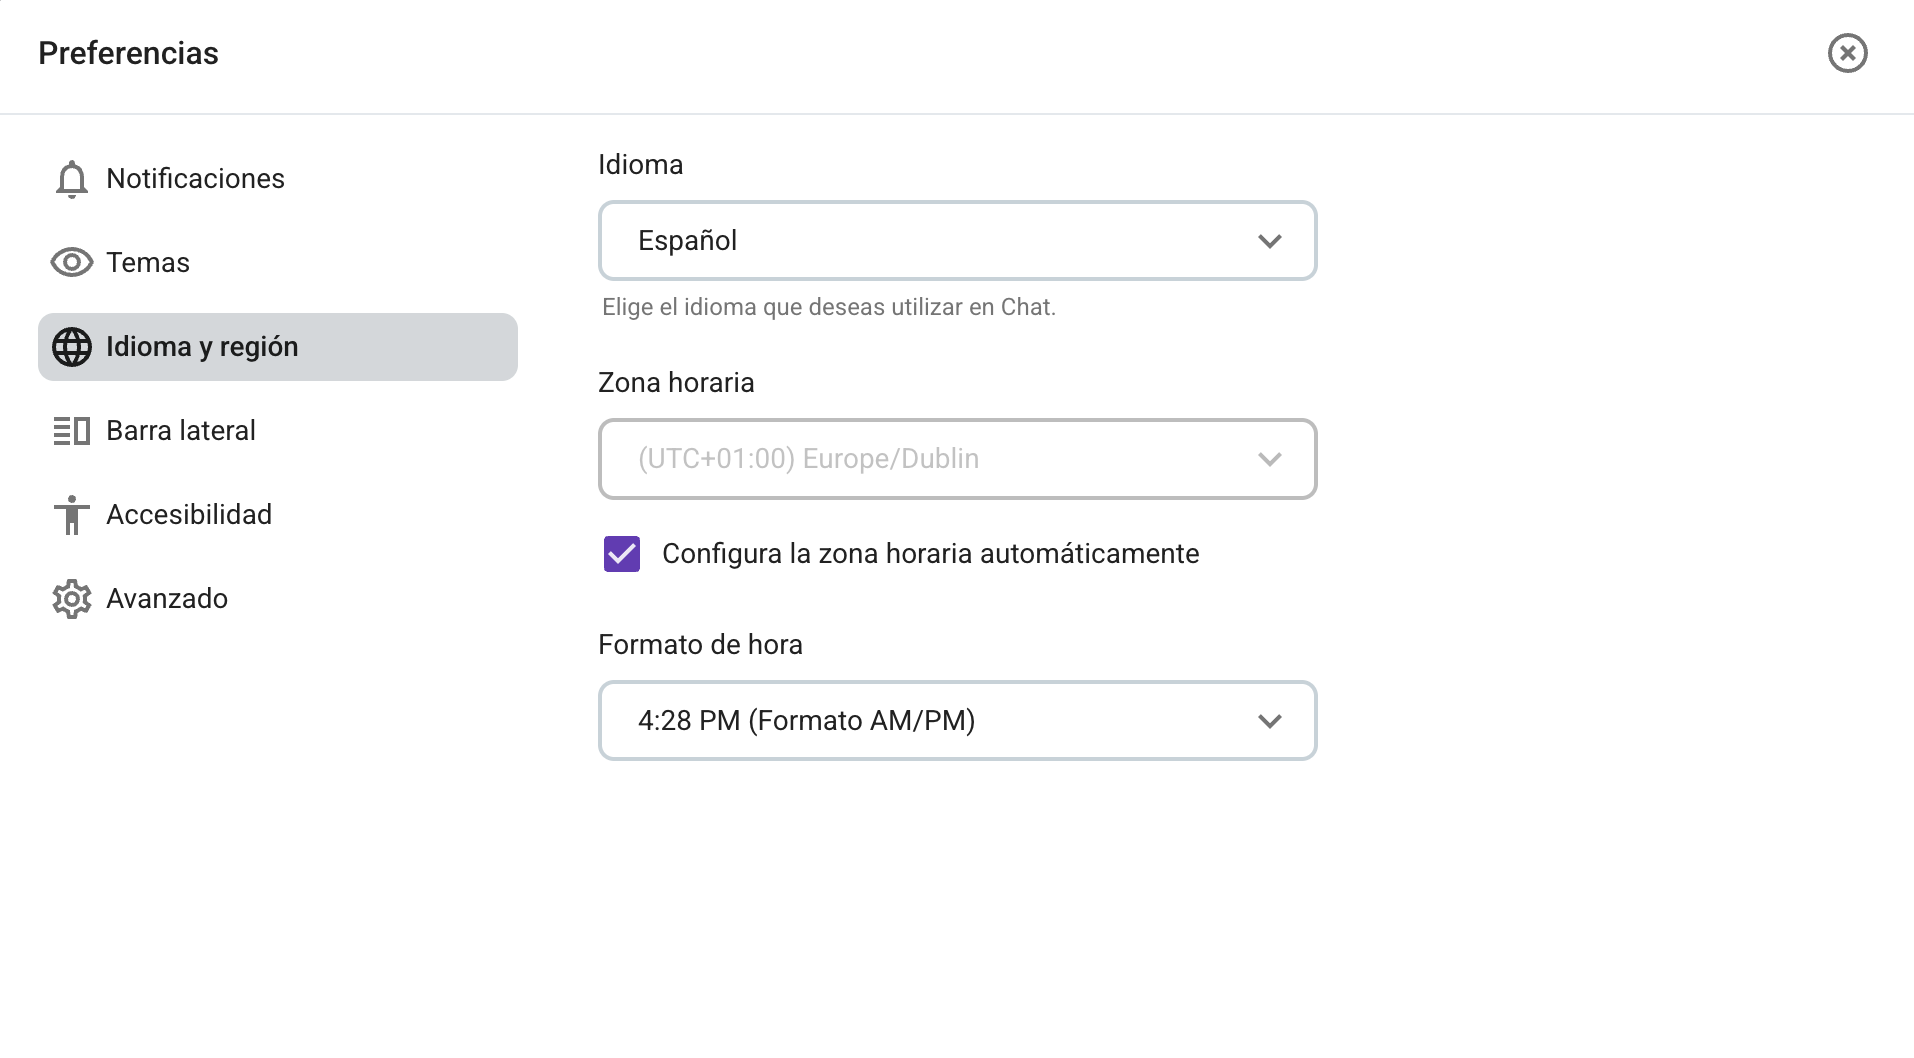Close the Preferencias dialog with the X icon
Screen dimensions: 1914x1058
[x=1847, y=53]
